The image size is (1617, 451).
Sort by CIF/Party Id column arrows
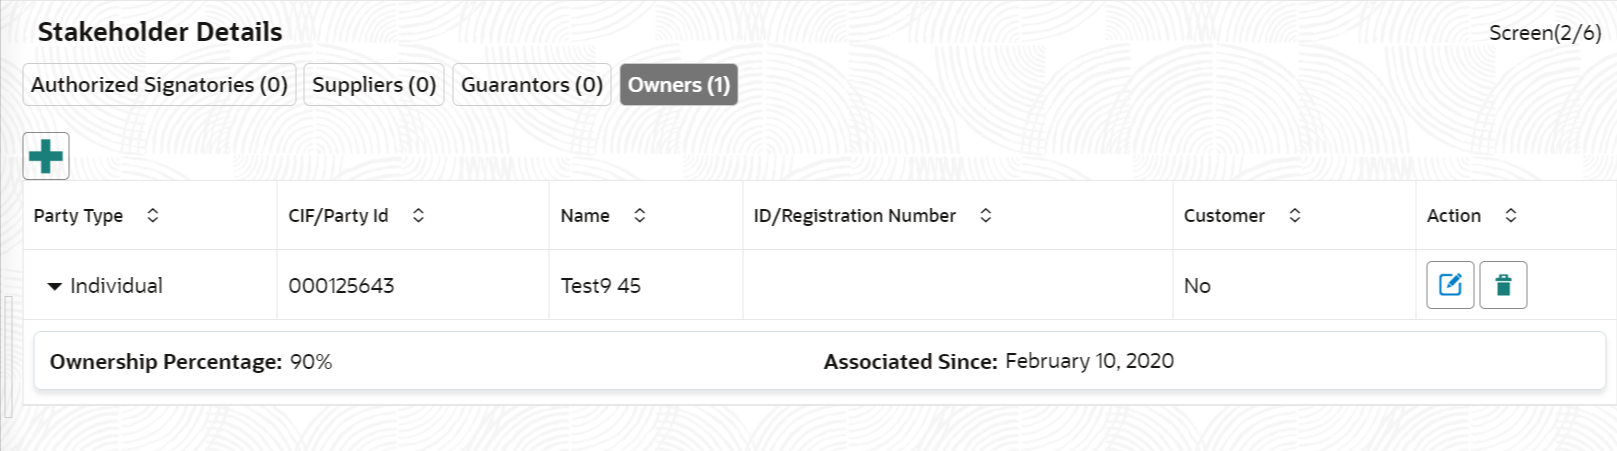[x=418, y=215]
